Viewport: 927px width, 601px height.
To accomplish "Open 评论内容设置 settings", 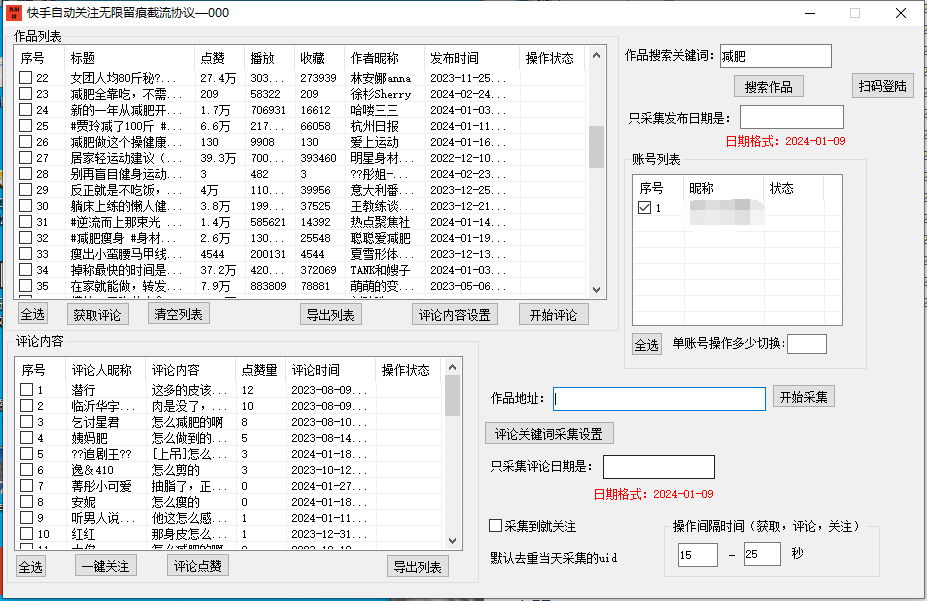I will pyautogui.click(x=454, y=315).
